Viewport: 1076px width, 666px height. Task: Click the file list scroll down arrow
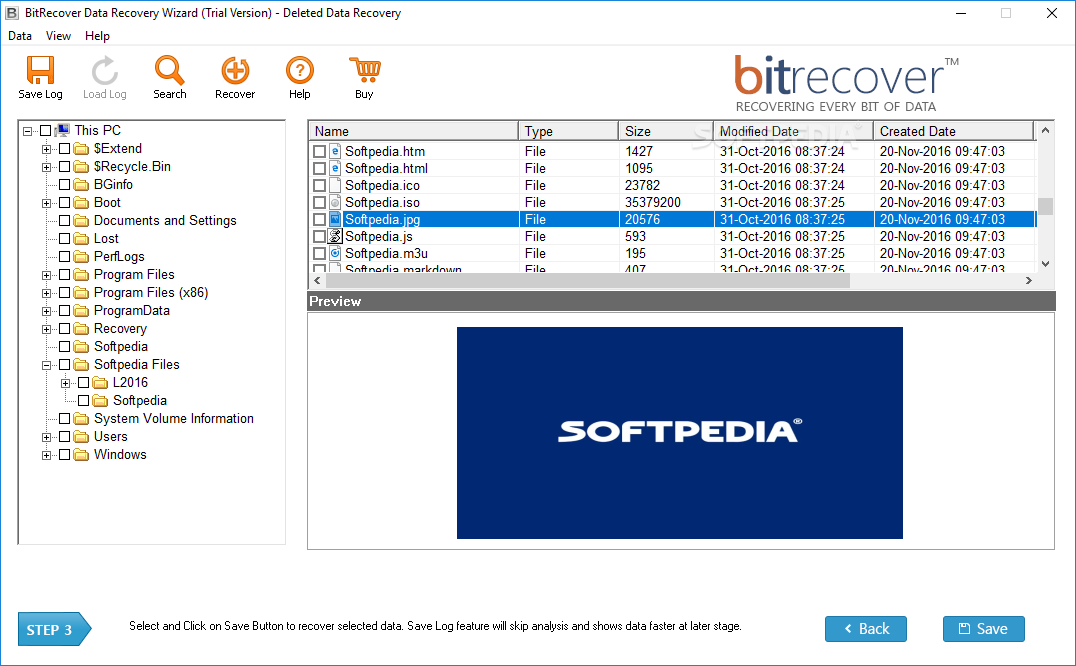coord(1045,263)
